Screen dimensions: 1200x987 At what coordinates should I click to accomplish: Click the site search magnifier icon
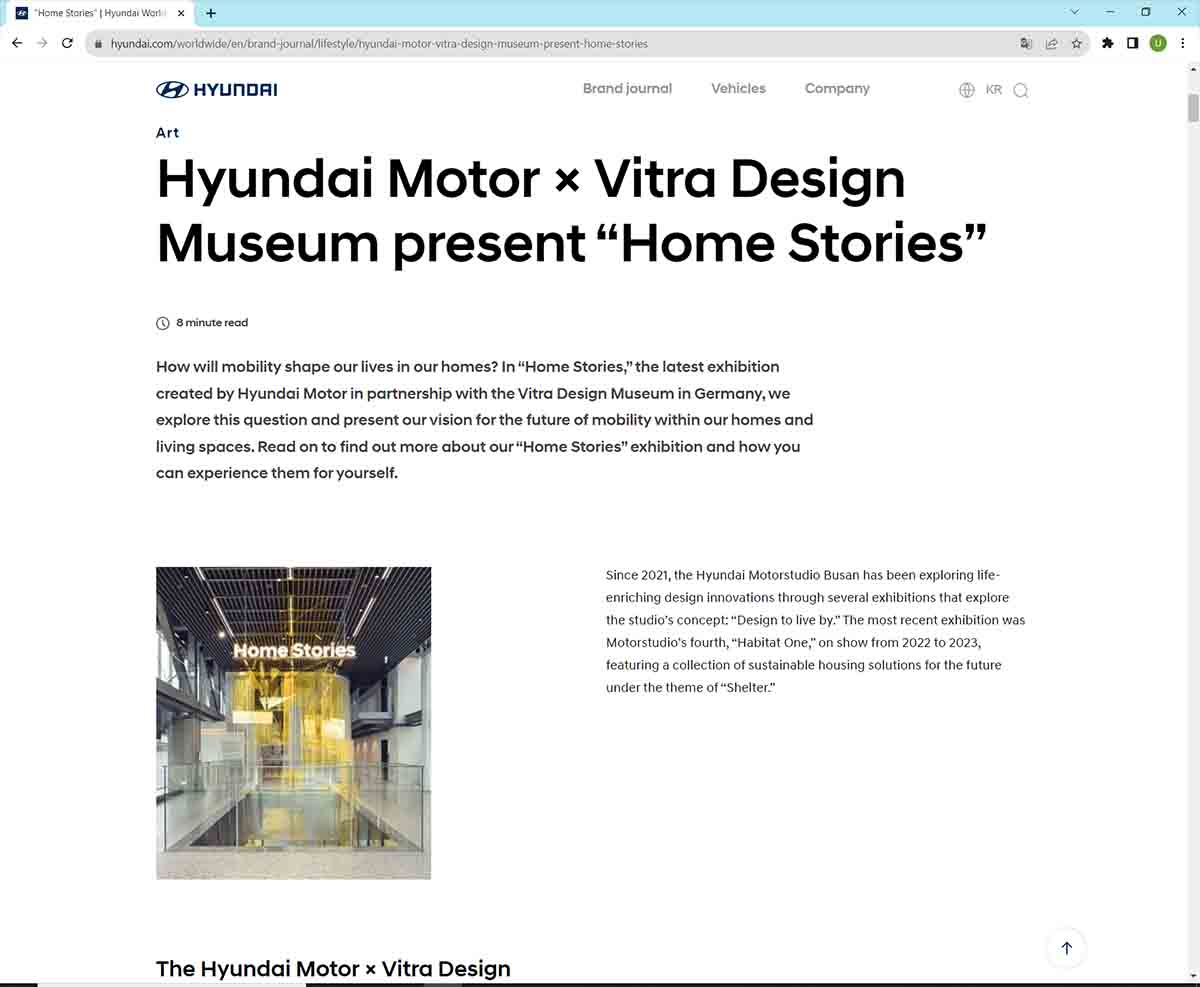[1020, 90]
